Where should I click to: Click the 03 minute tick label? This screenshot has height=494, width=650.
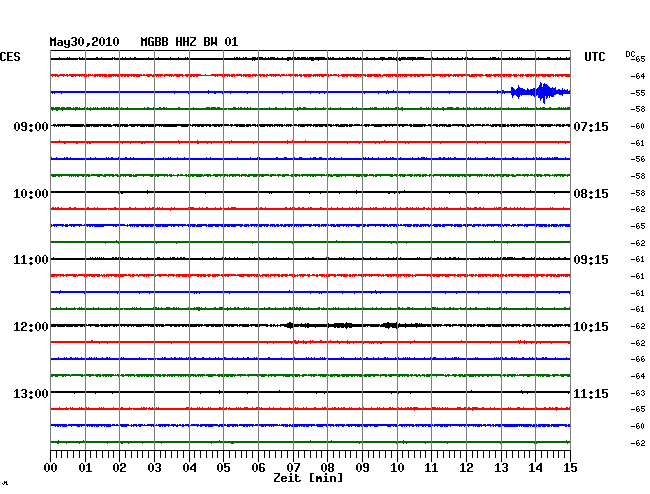[x=155, y=467]
